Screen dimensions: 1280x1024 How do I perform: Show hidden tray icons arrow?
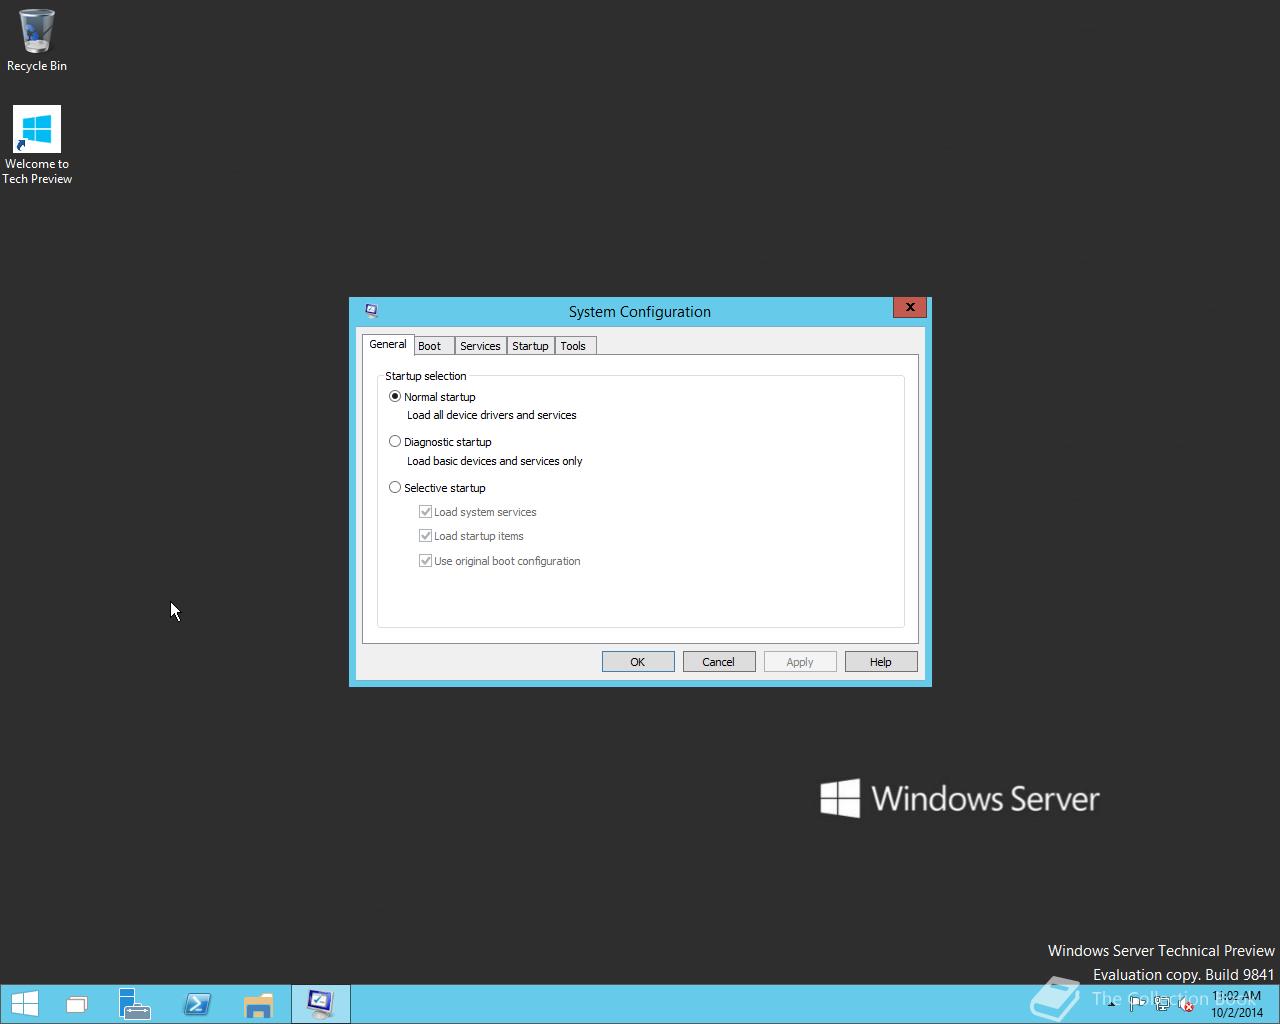pos(1111,1004)
